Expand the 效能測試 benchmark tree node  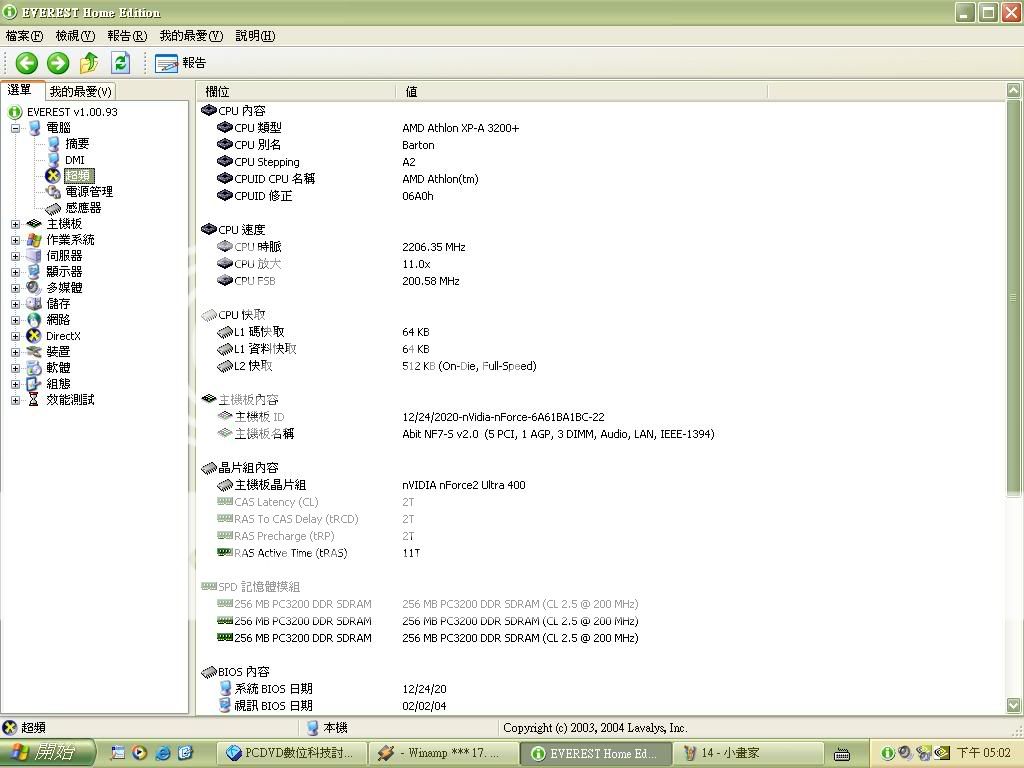pos(15,400)
